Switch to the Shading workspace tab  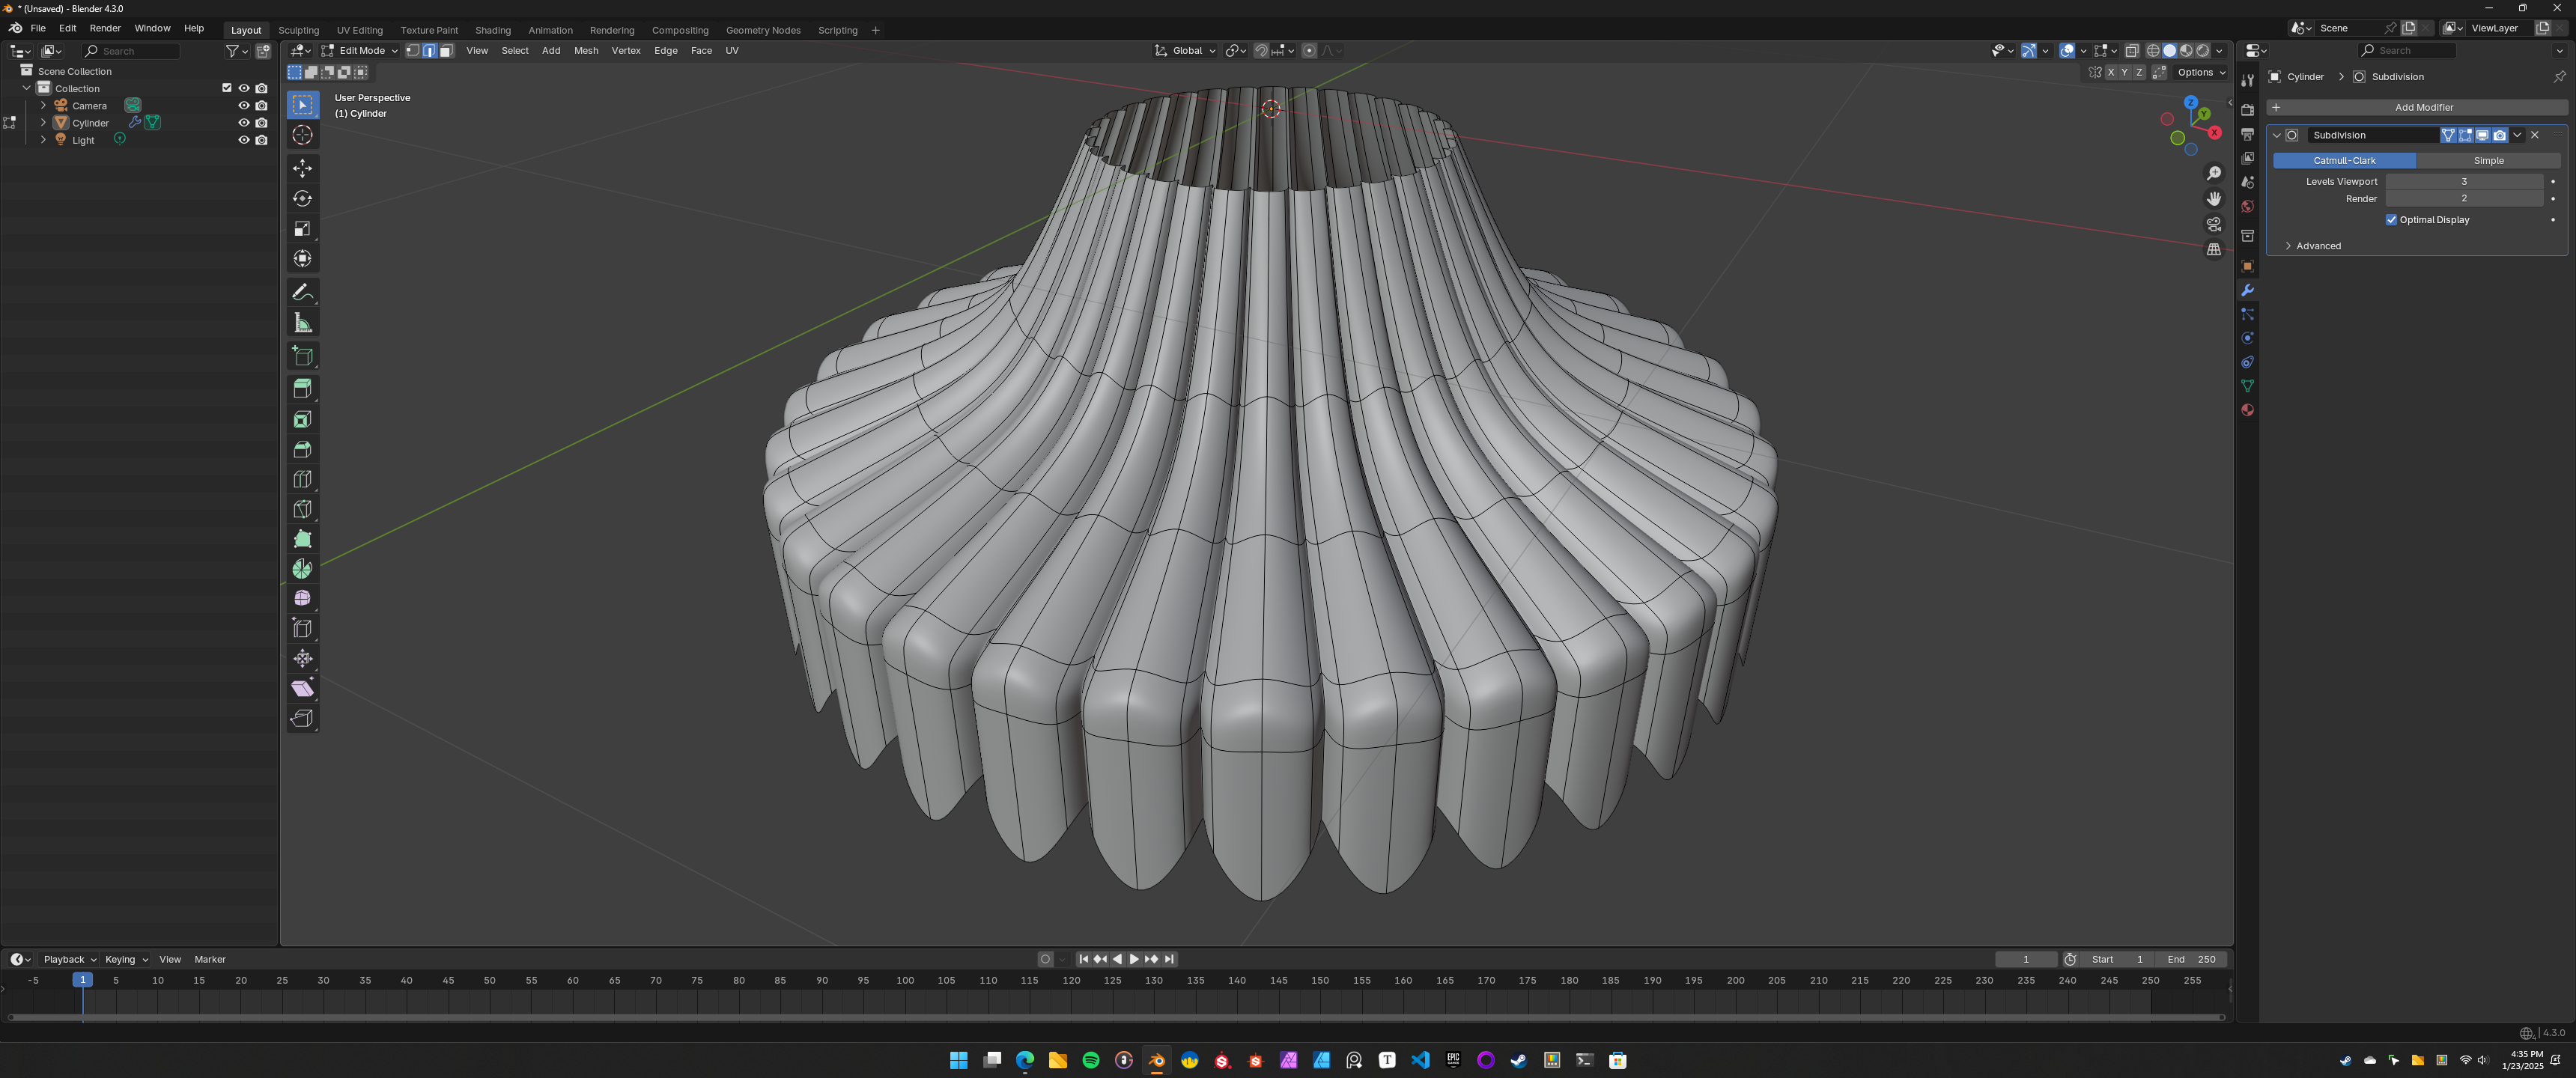tap(492, 30)
